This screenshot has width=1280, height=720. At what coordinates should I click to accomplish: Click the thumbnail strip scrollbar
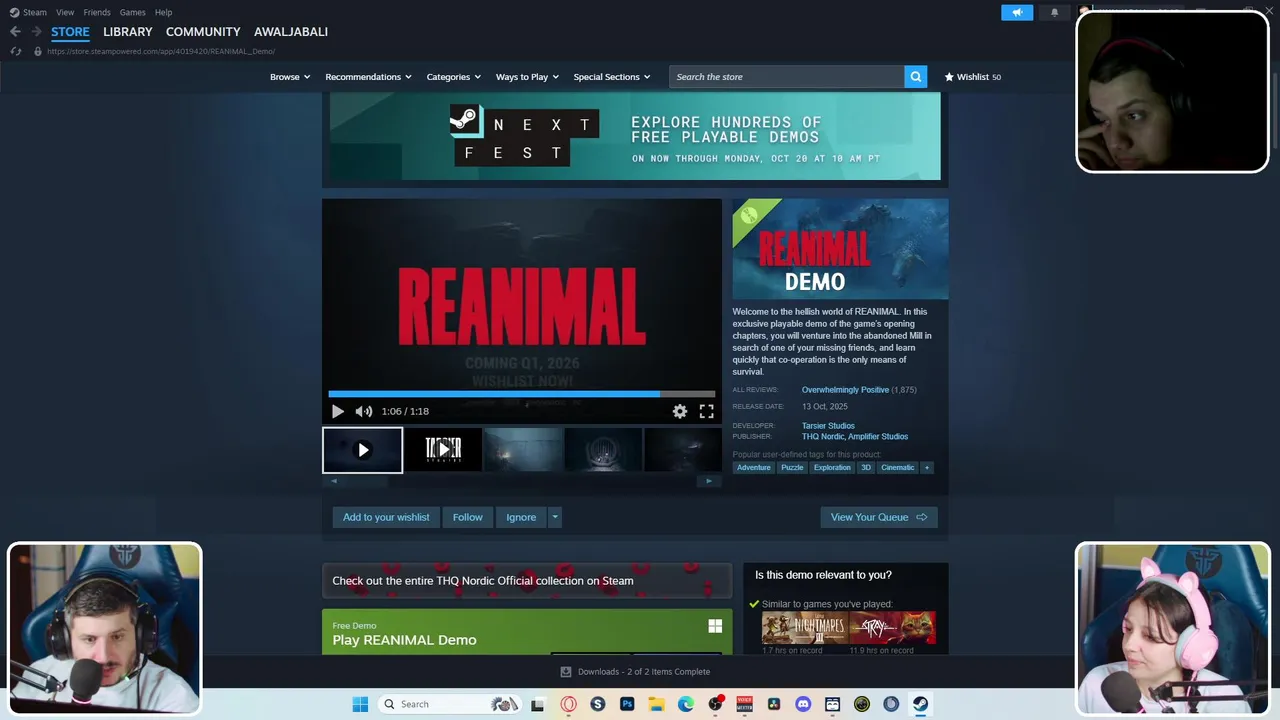click(521, 481)
